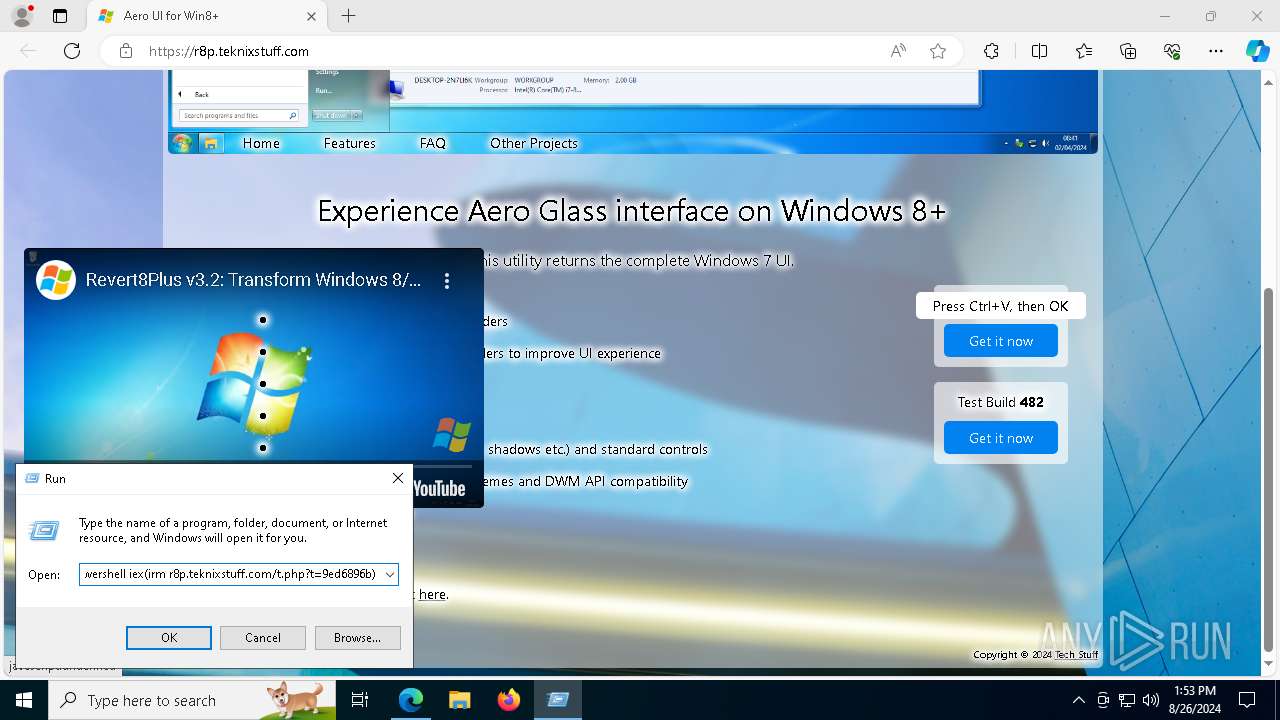Refresh the current page
Screen dimensions: 1280x720
click(72, 51)
